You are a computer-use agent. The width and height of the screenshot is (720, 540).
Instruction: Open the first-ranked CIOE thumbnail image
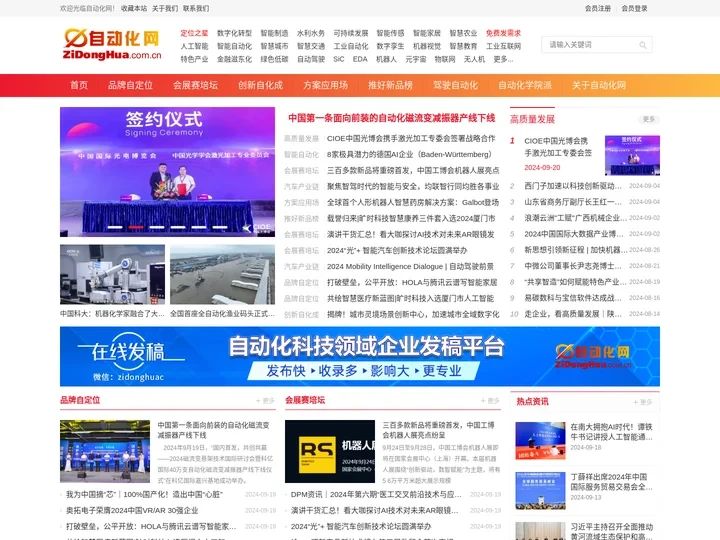632,155
